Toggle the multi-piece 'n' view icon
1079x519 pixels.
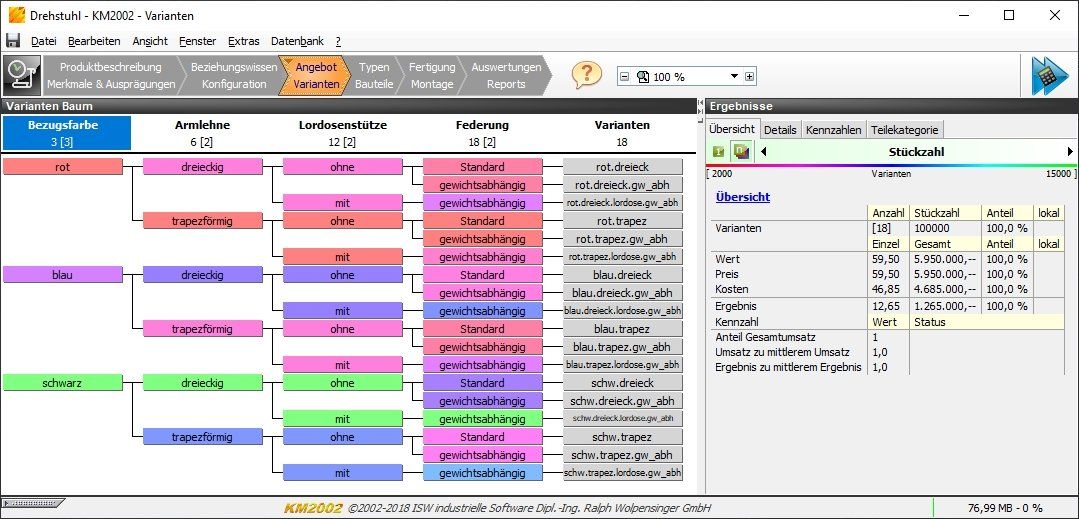point(740,151)
